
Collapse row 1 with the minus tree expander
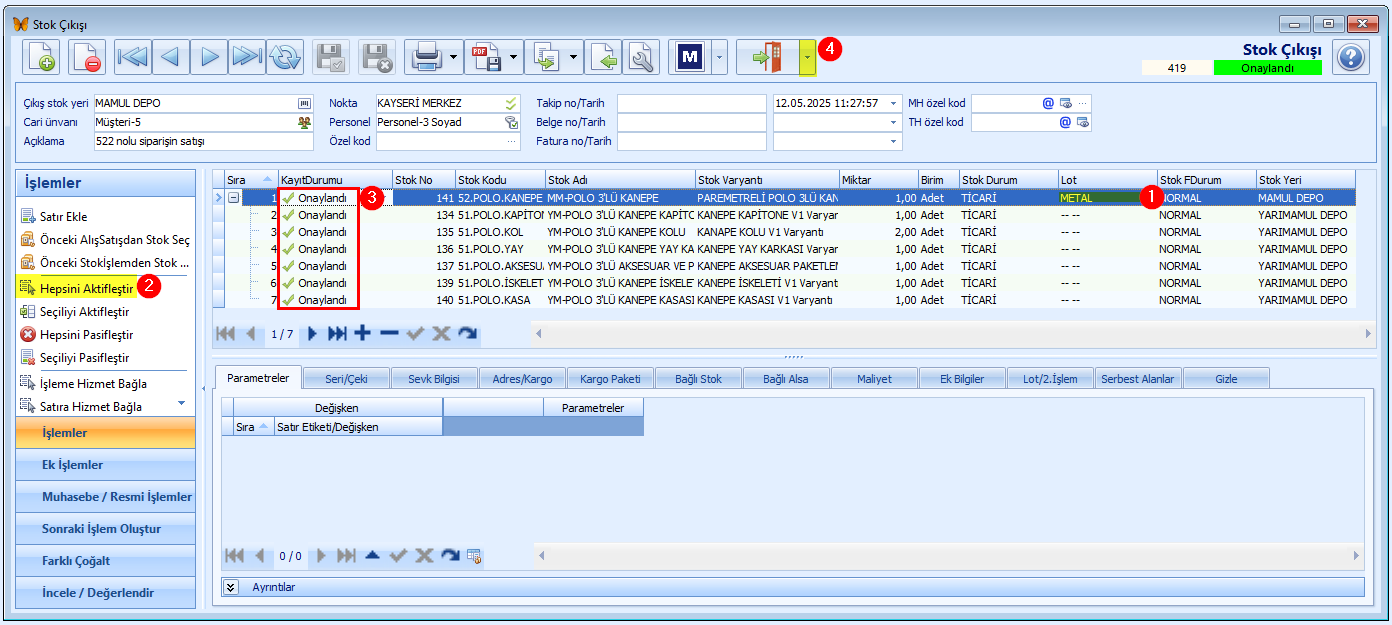click(x=234, y=198)
